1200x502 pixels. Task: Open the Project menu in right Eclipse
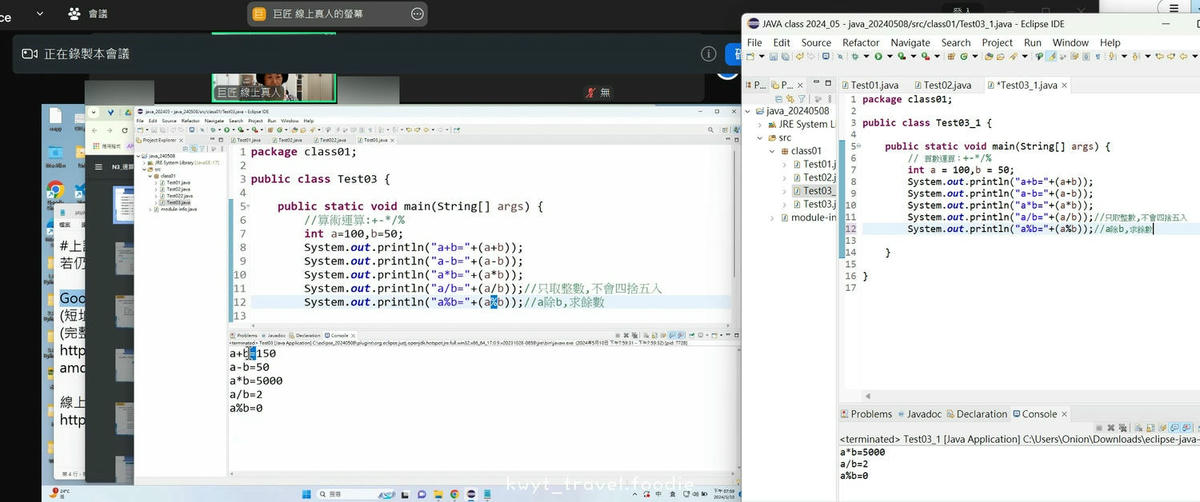click(997, 43)
